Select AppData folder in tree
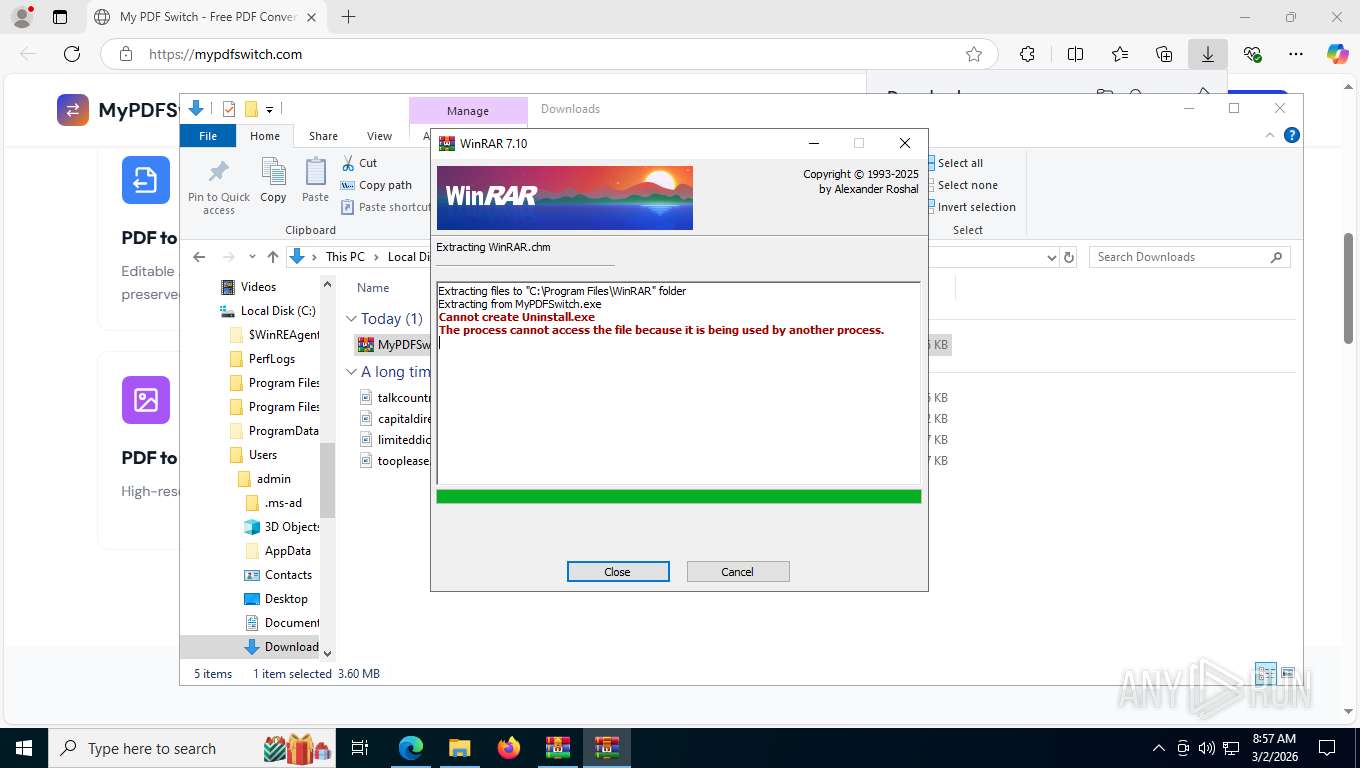 click(278, 551)
